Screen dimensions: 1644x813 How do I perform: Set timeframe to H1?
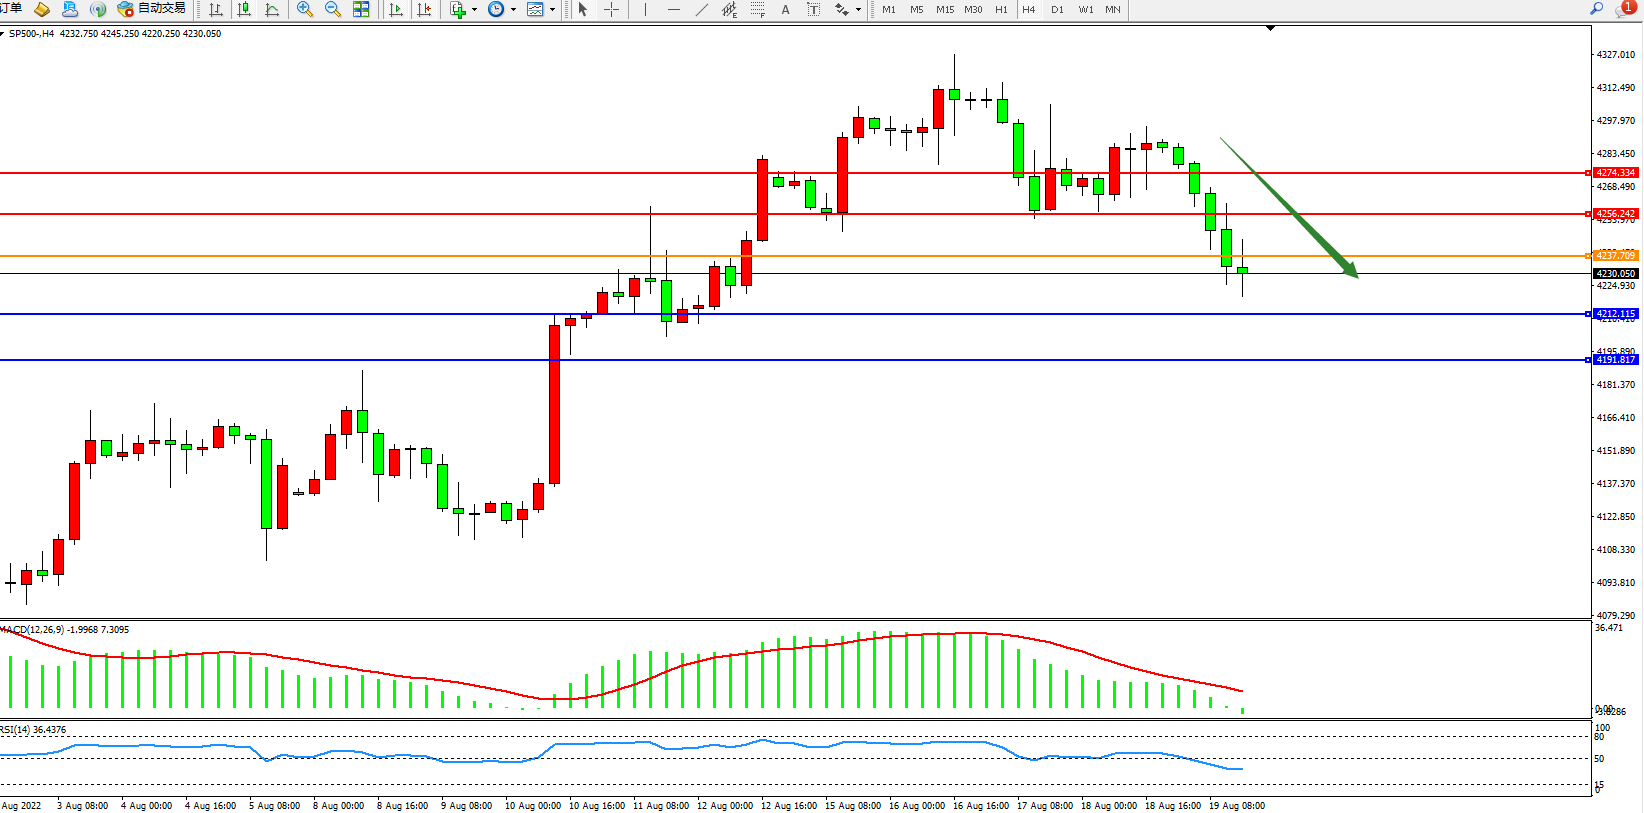[x=1001, y=10]
